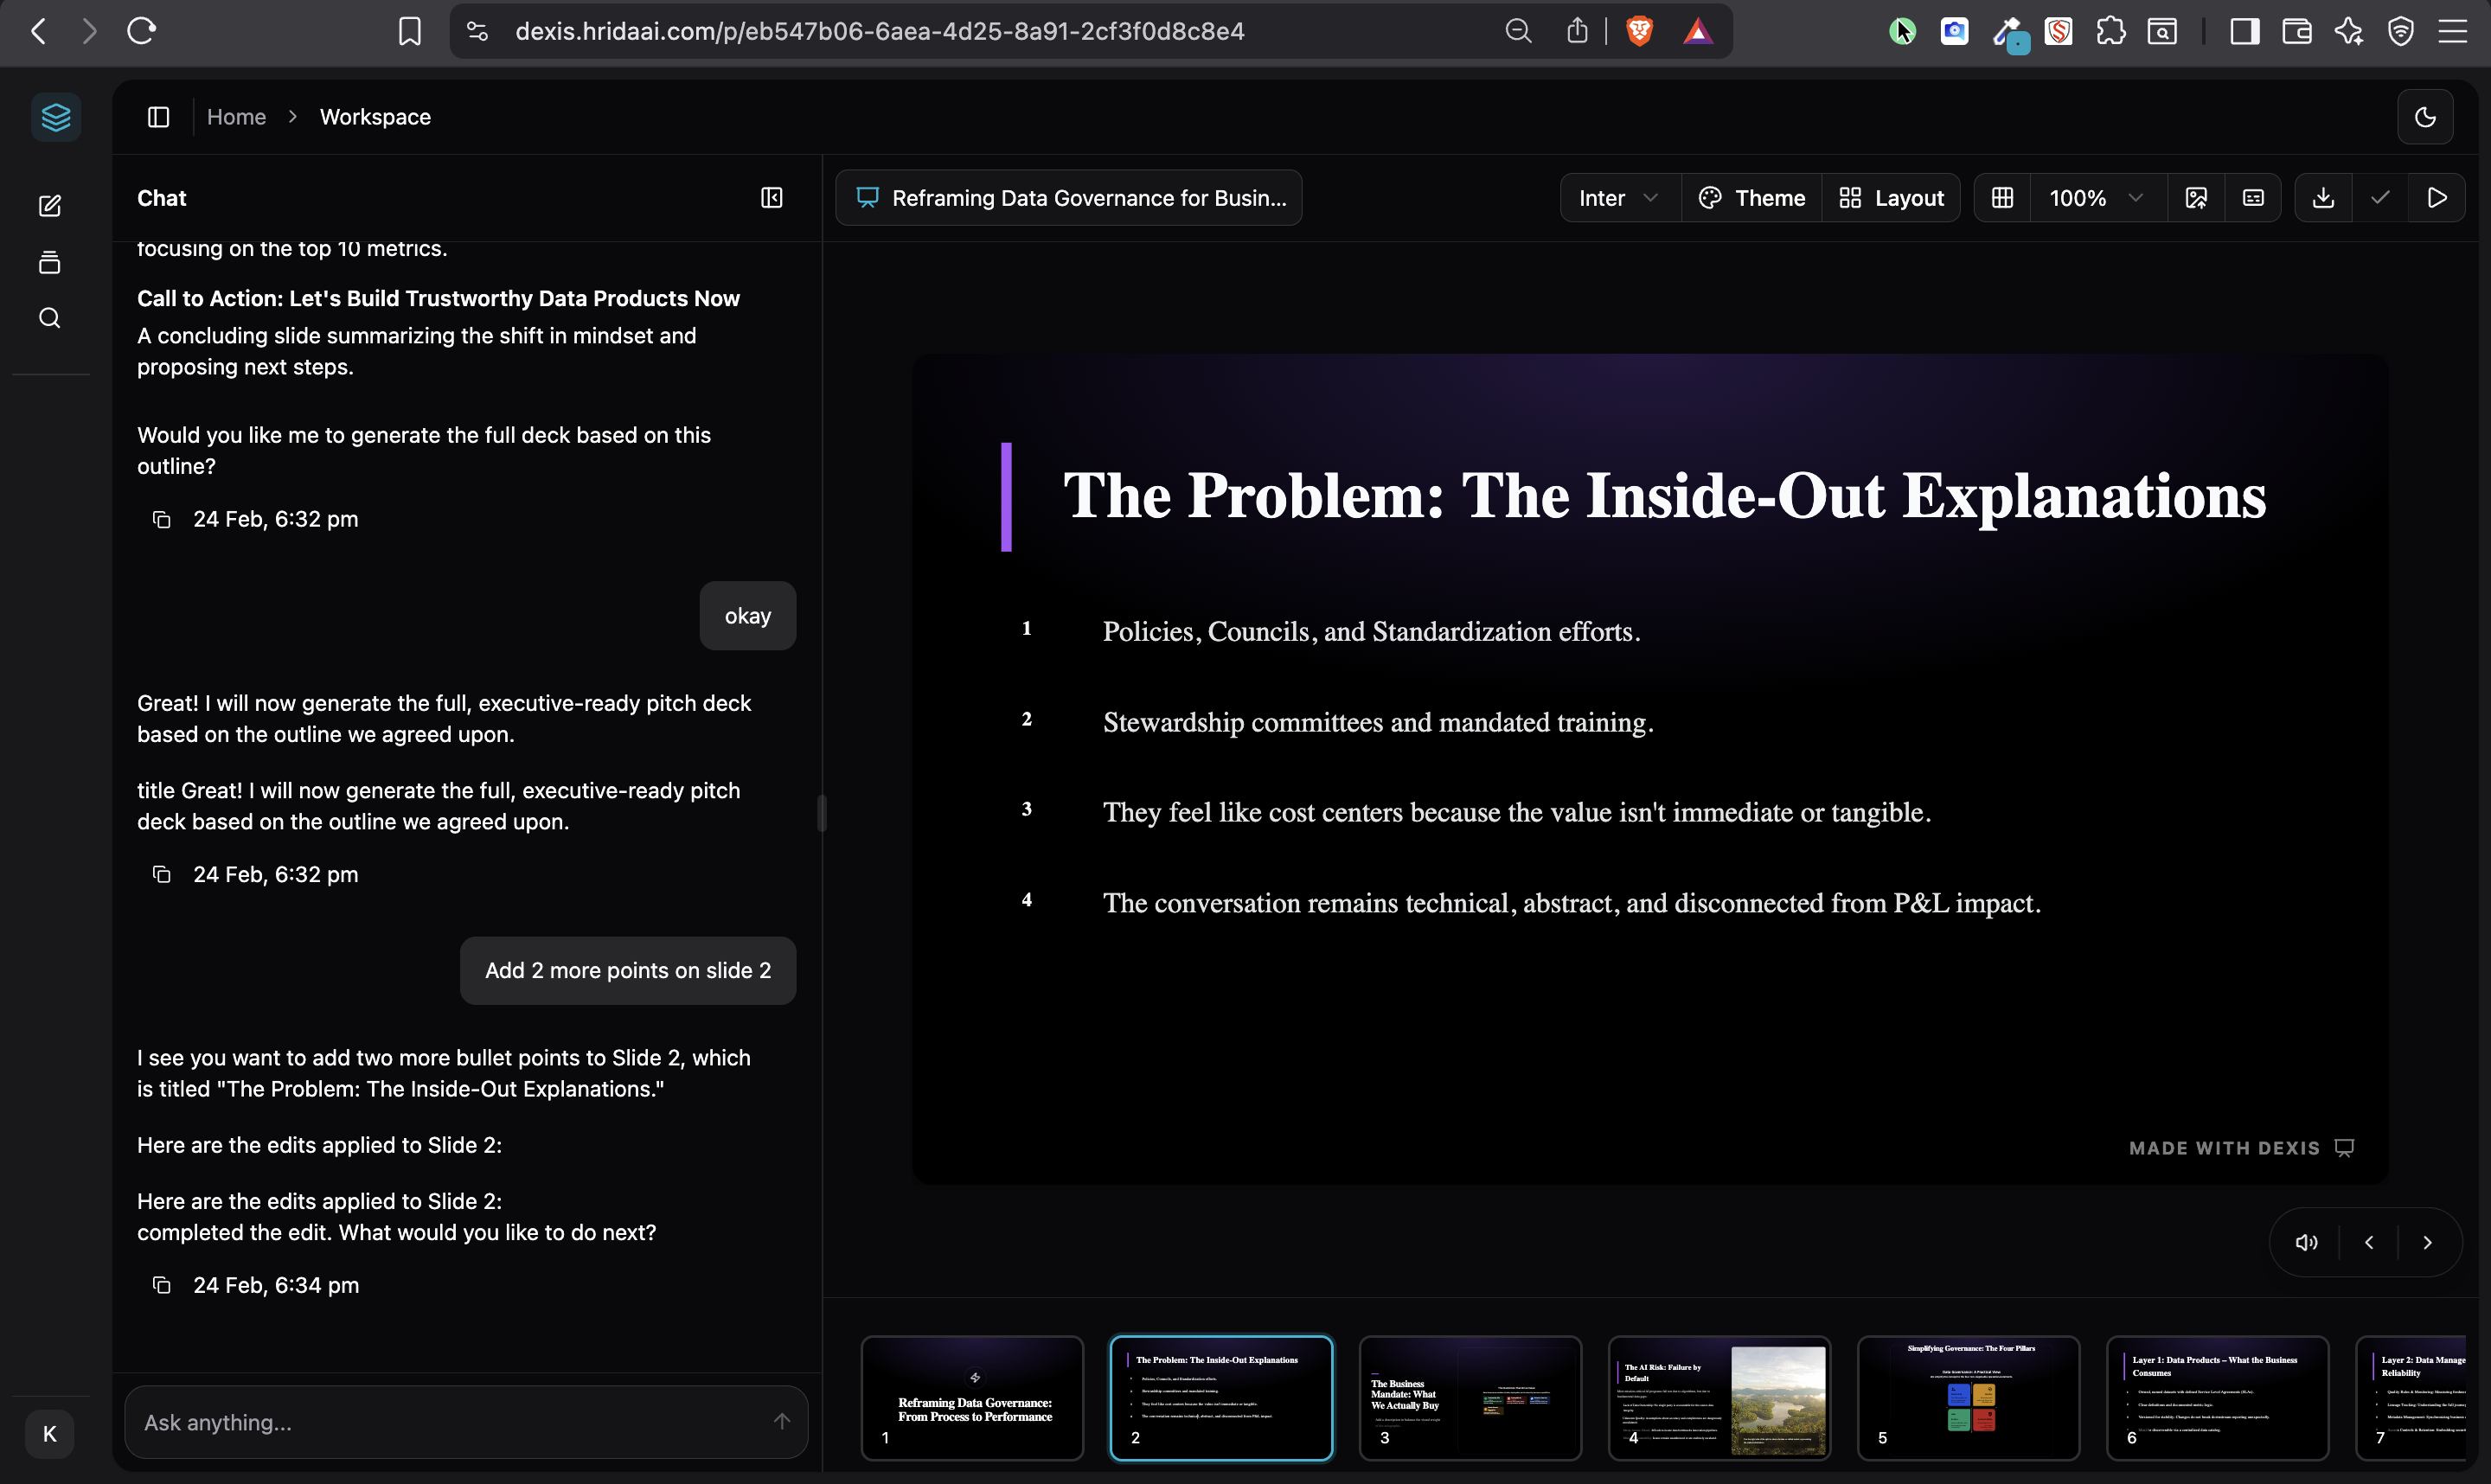Image resolution: width=2491 pixels, height=1484 pixels.
Task: Open the Theme menu
Action: pyautogui.click(x=1752, y=198)
